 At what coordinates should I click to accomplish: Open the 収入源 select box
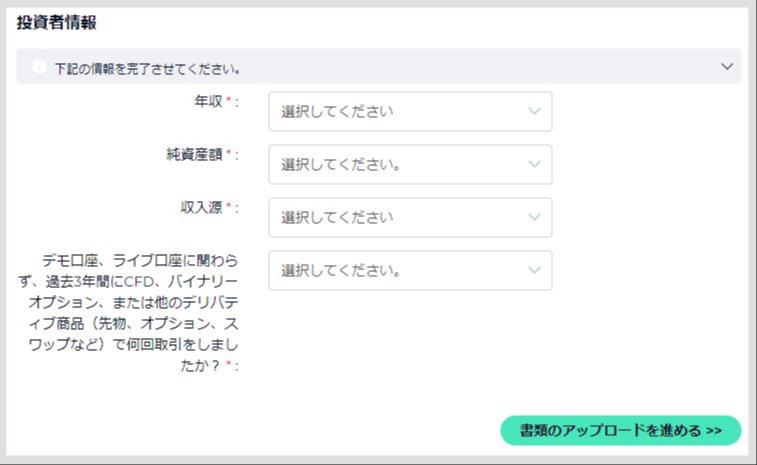coord(410,217)
